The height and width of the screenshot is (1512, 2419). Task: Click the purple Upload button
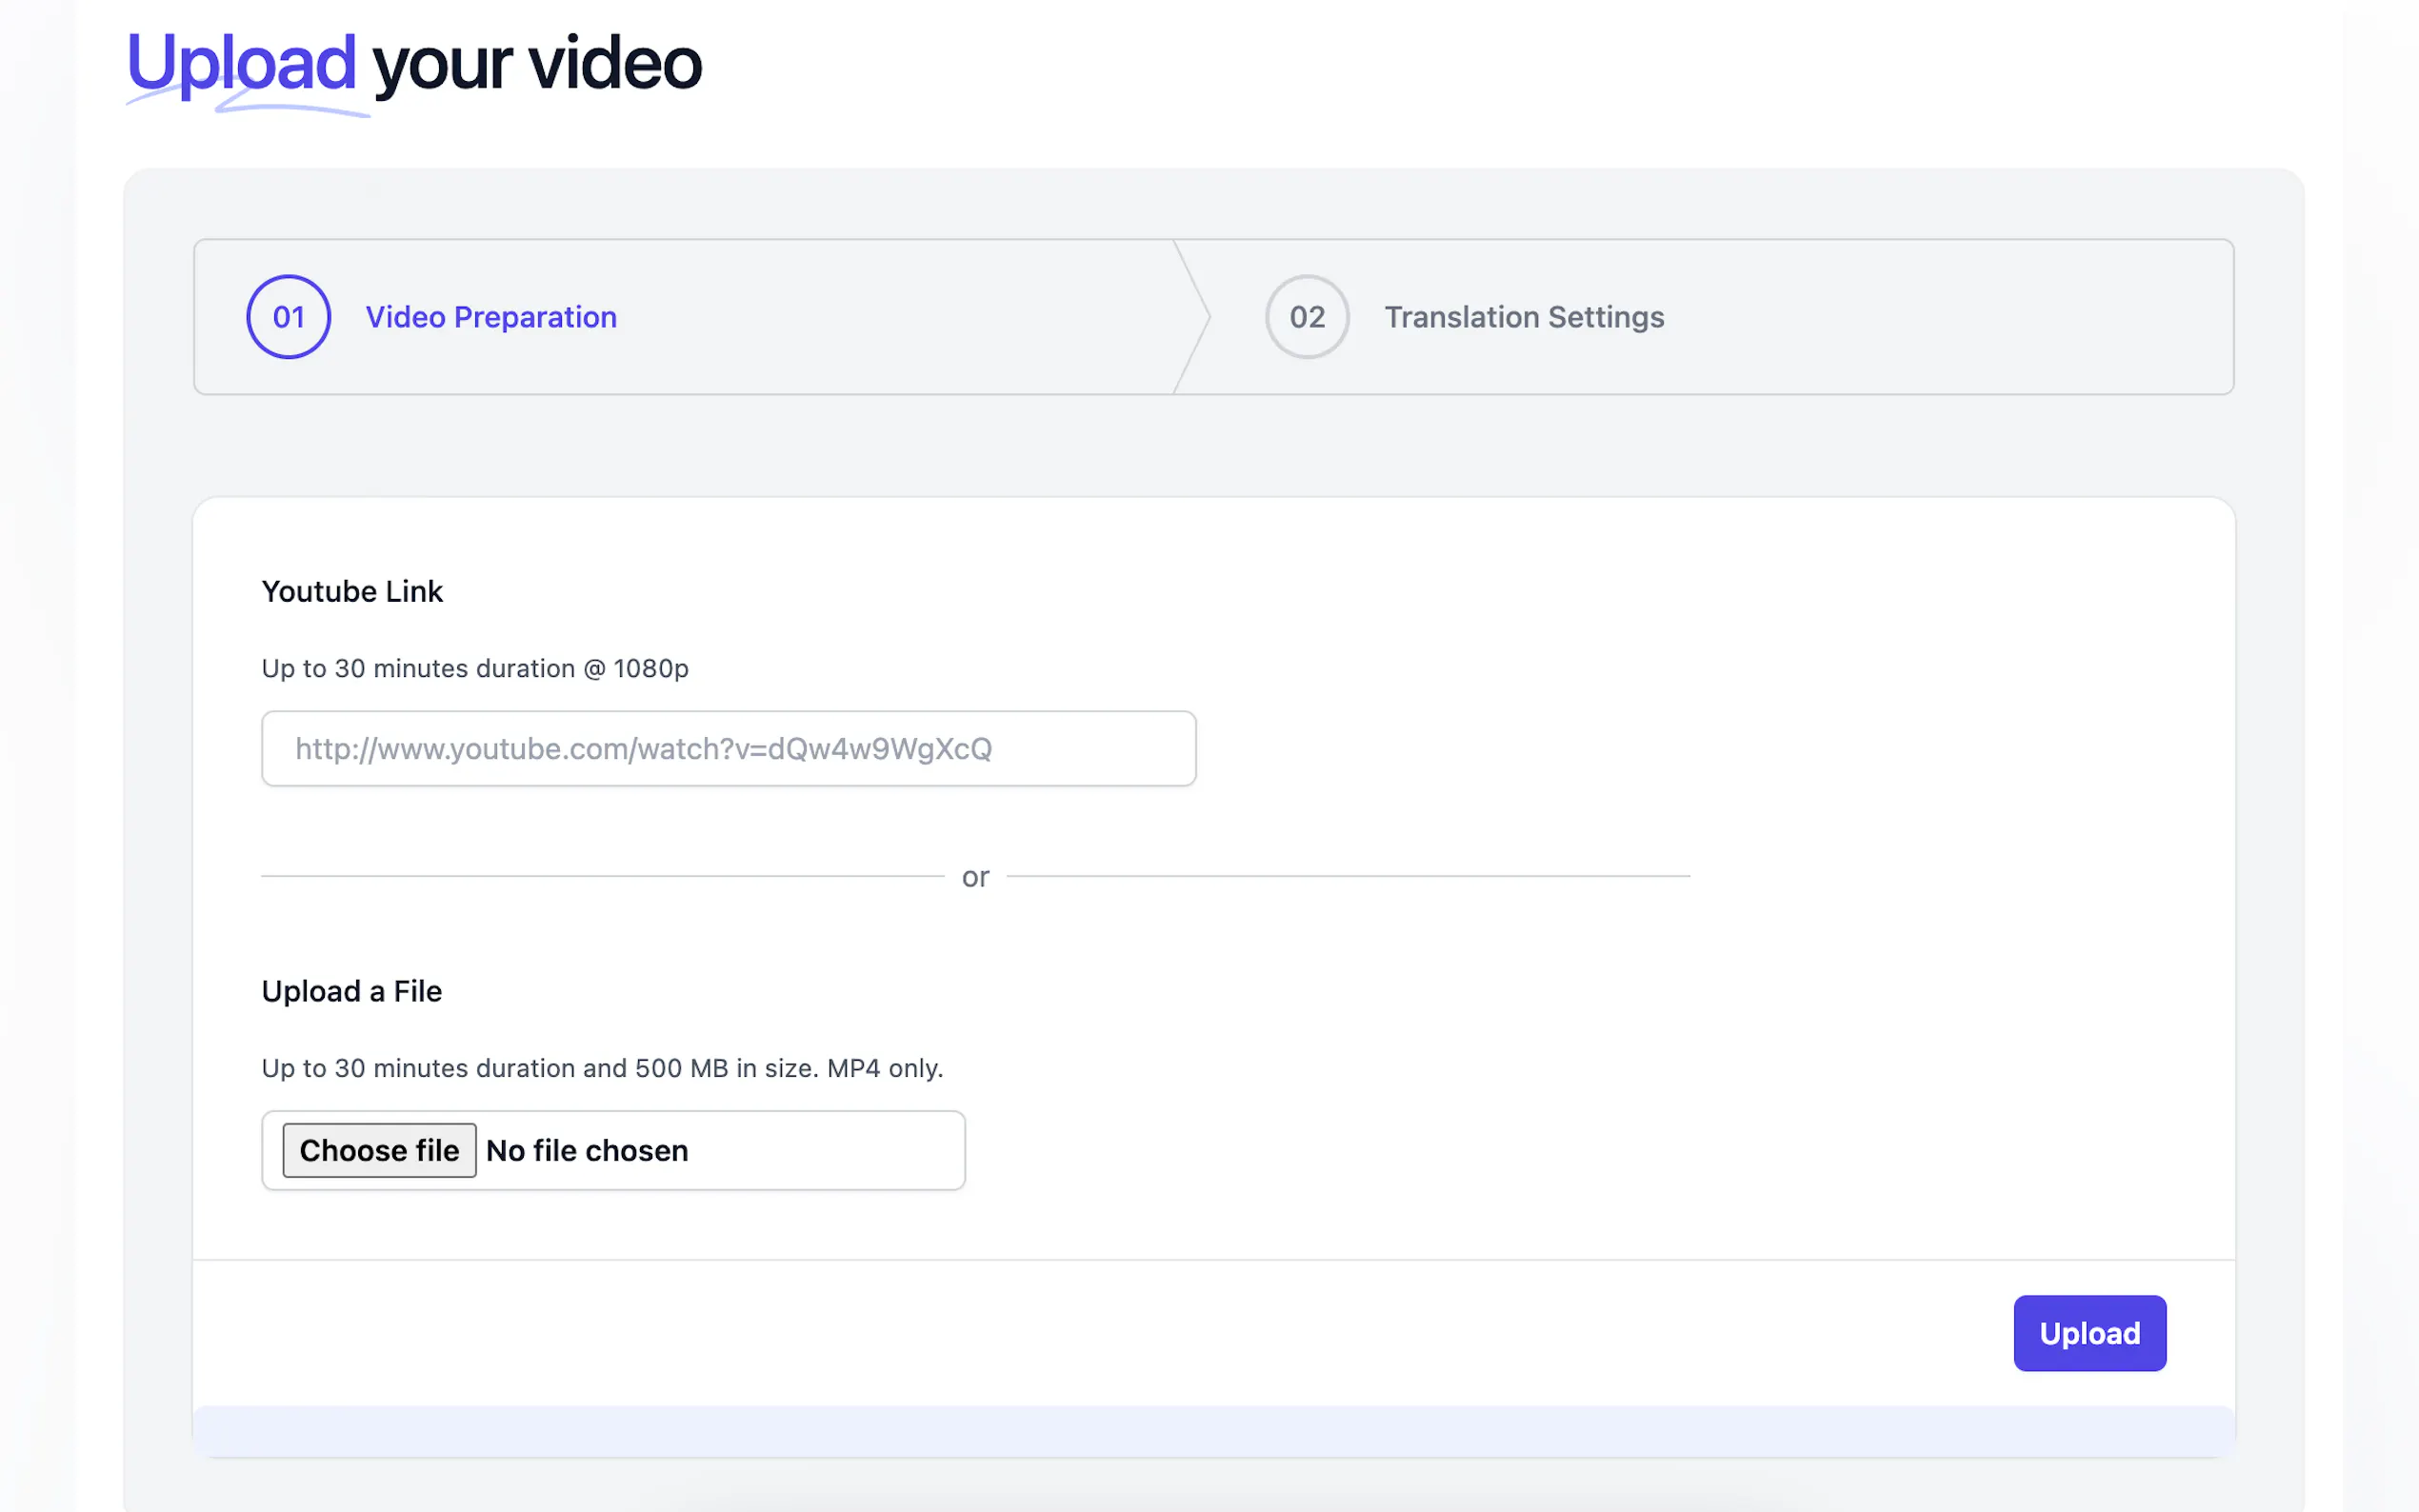(x=2089, y=1333)
